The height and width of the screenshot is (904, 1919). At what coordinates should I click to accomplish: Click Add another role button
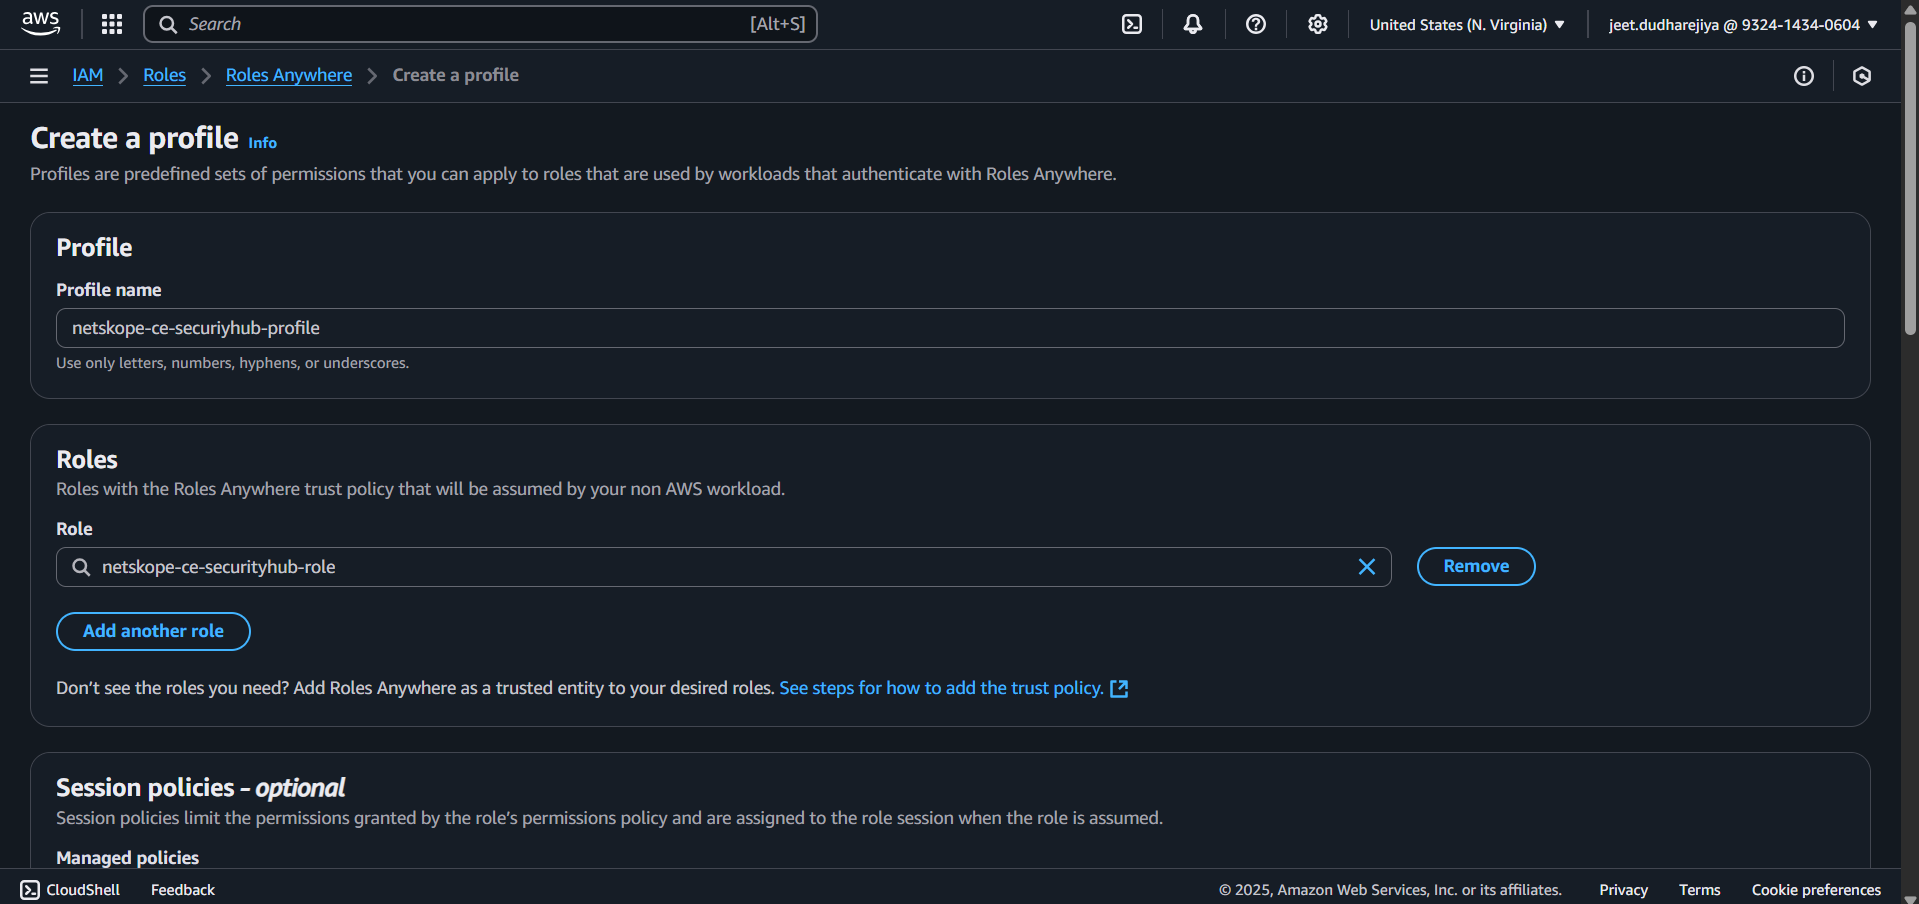pyautogui.click(x=153, y=631)
